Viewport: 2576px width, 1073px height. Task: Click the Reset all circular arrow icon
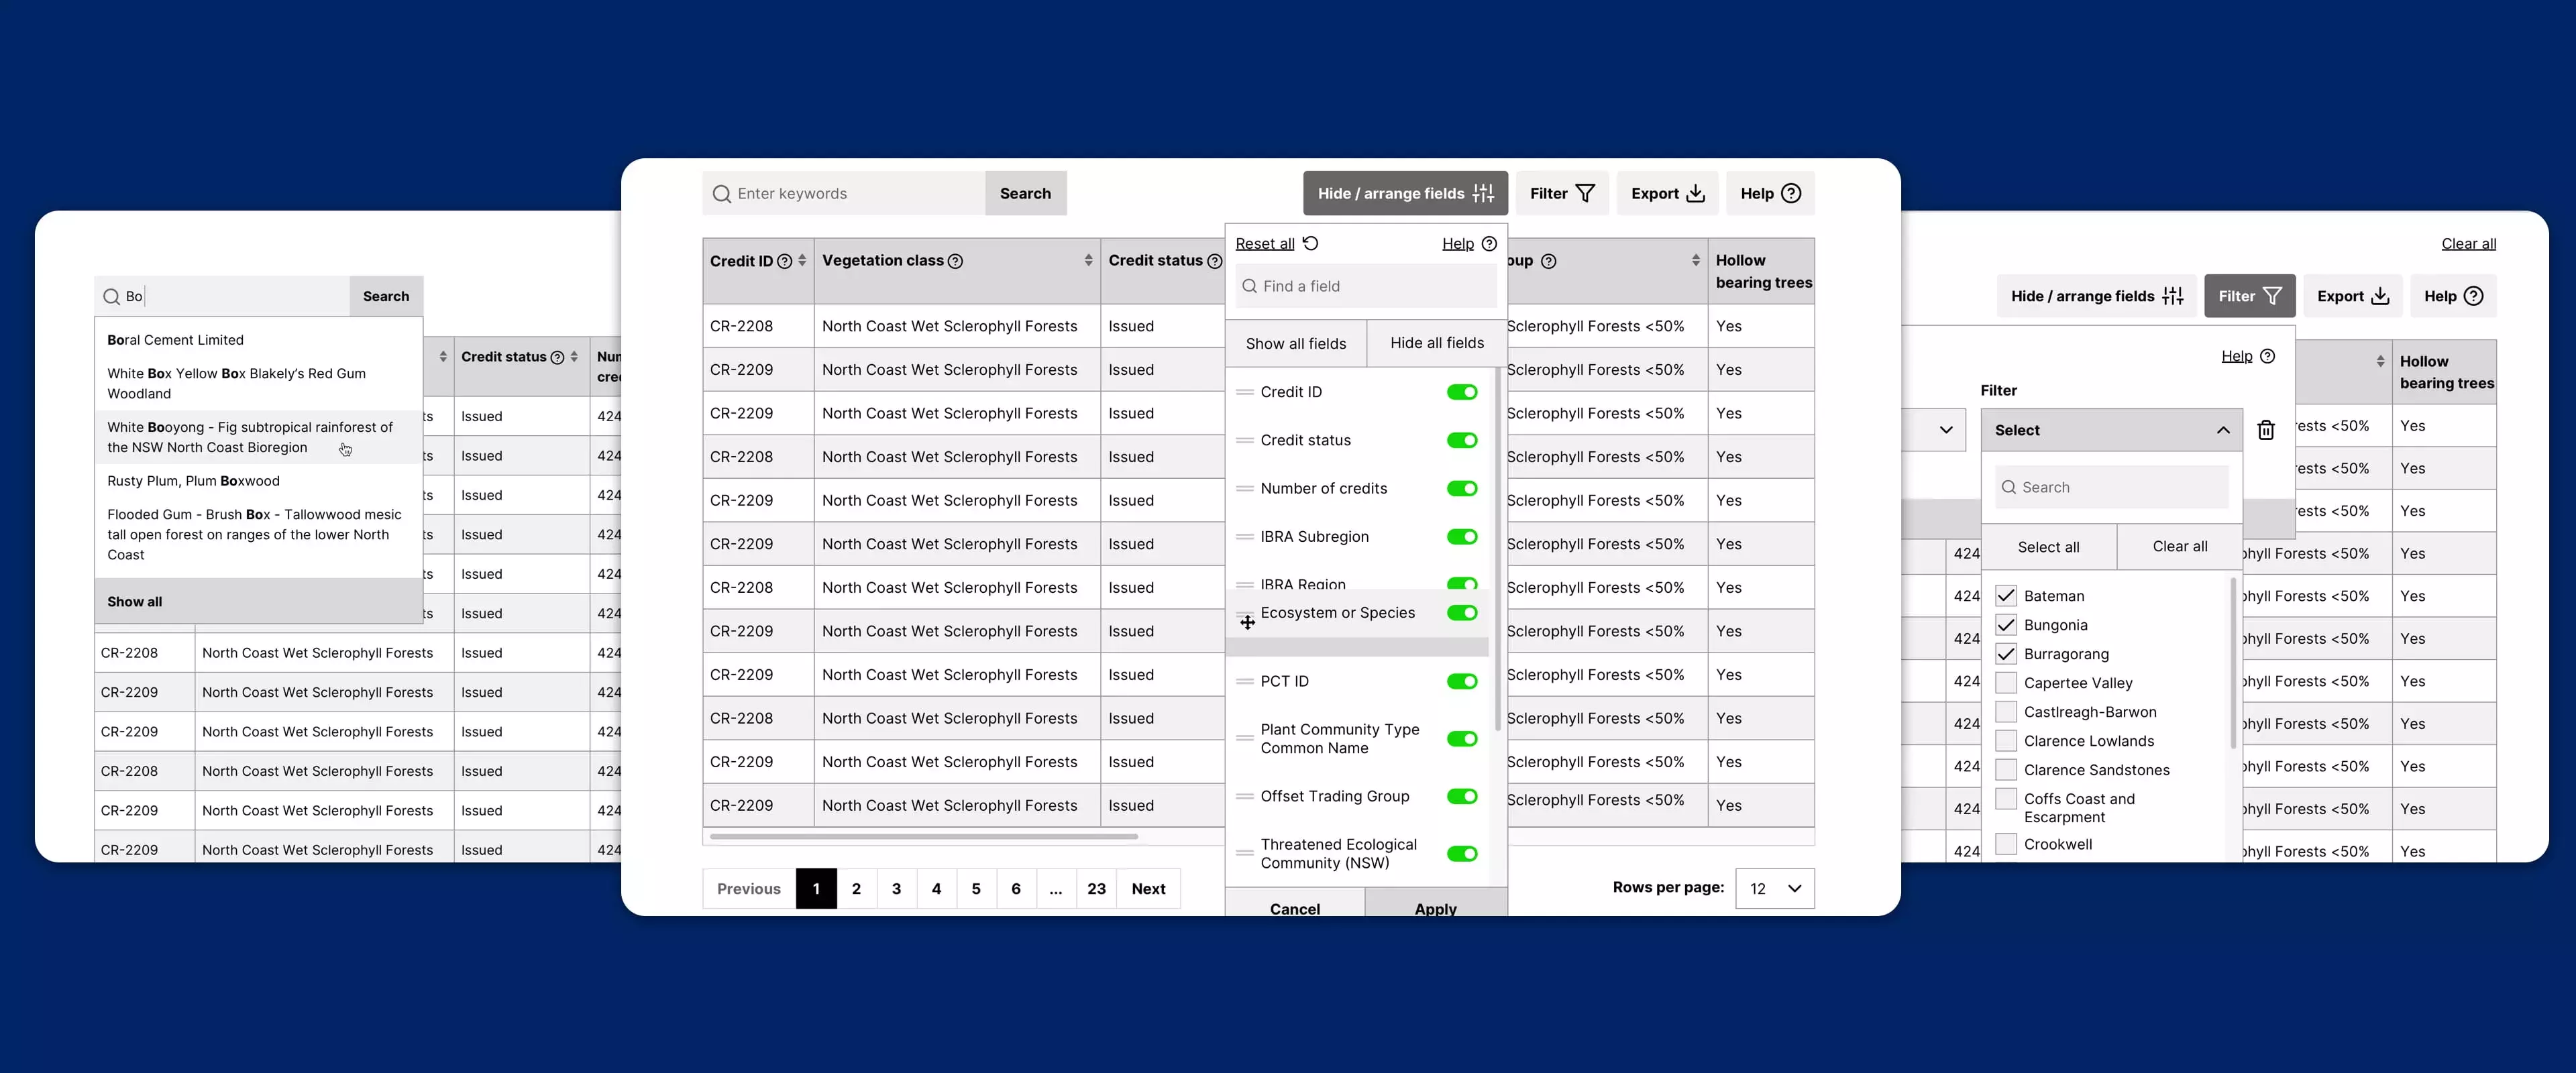pyautogui.click(x=1311, y=243)
